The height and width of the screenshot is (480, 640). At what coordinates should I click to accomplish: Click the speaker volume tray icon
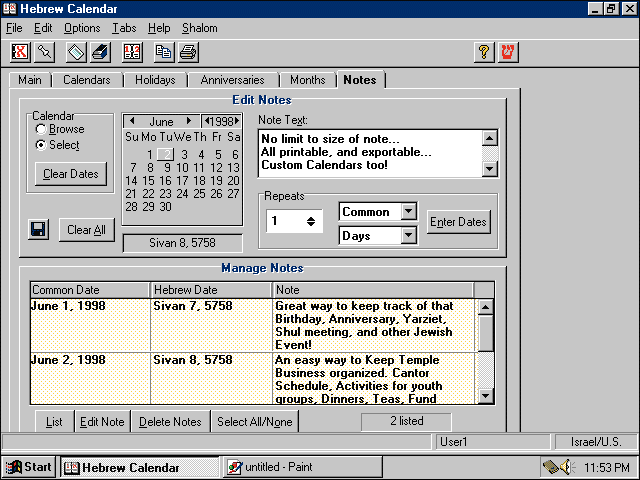(567, 467)
